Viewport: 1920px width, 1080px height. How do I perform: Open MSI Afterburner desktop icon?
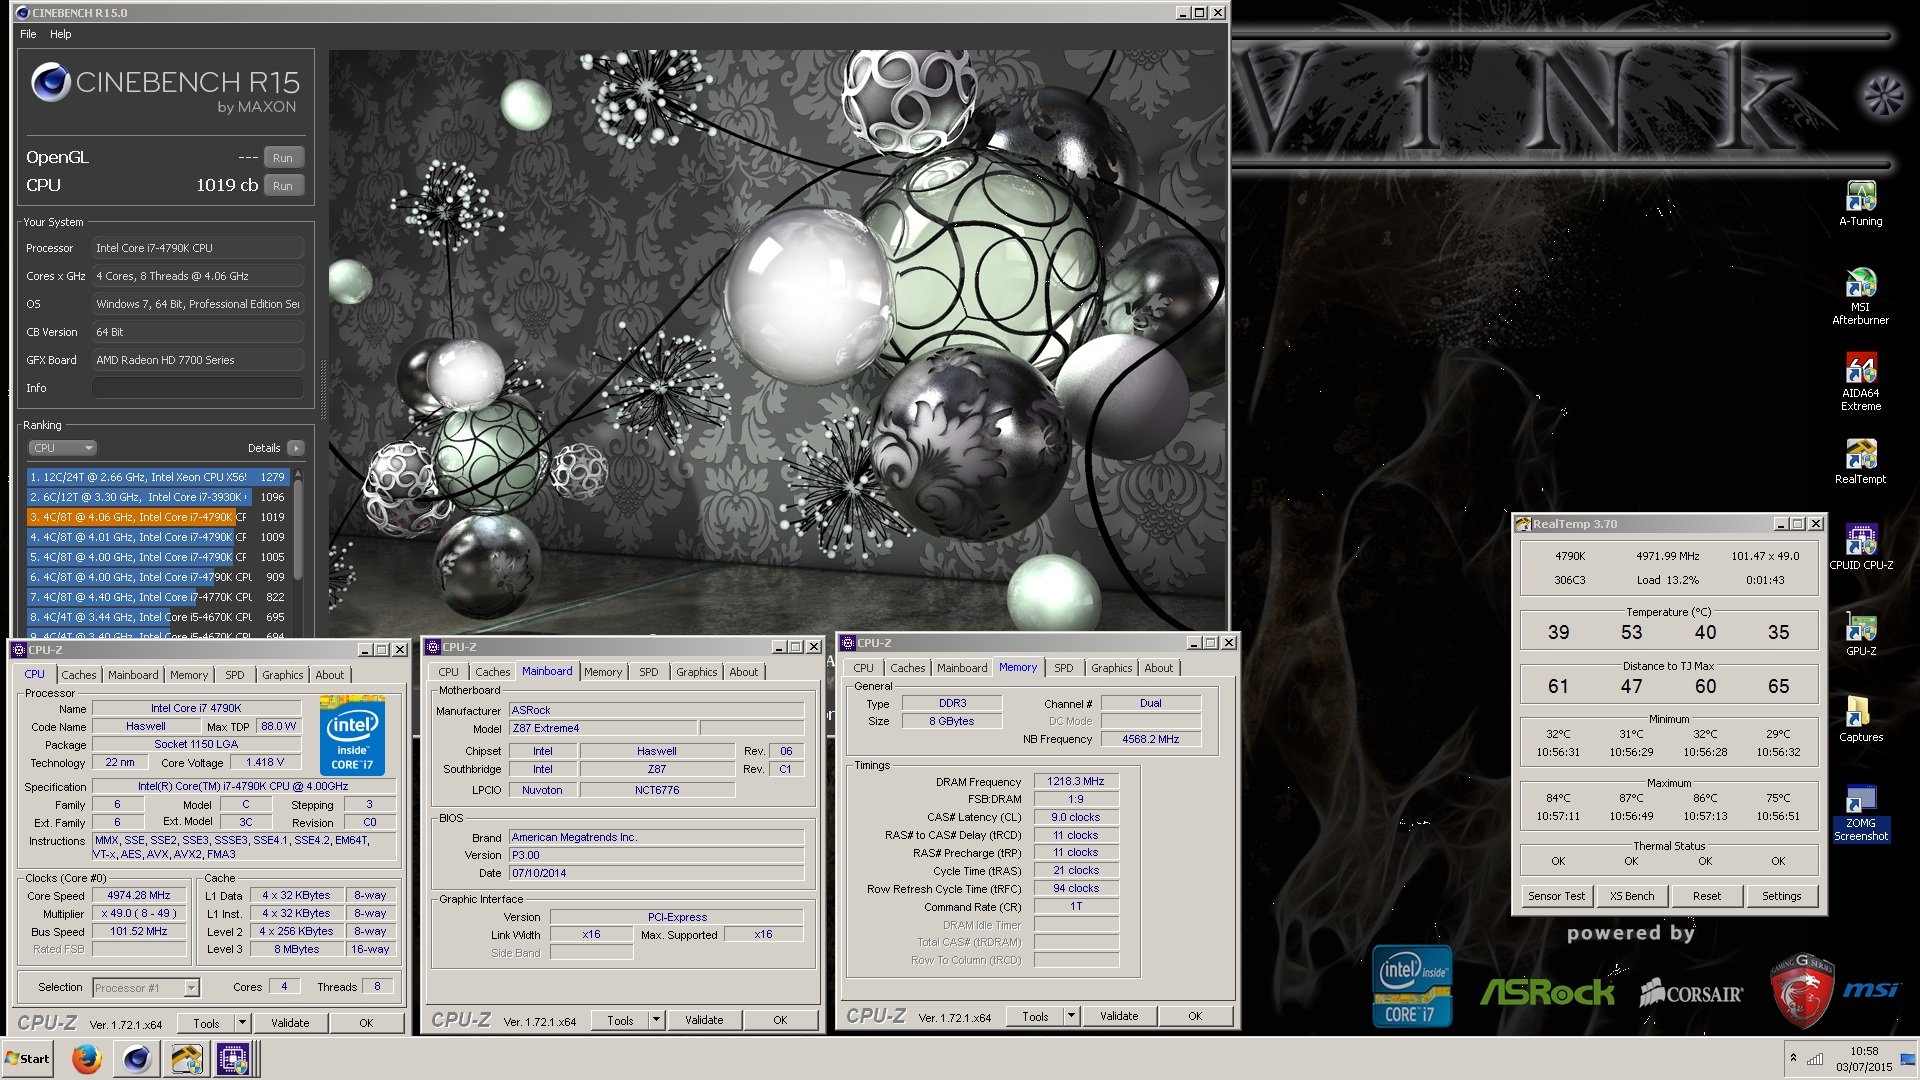pyautogui.click(x=1860, y=296)
